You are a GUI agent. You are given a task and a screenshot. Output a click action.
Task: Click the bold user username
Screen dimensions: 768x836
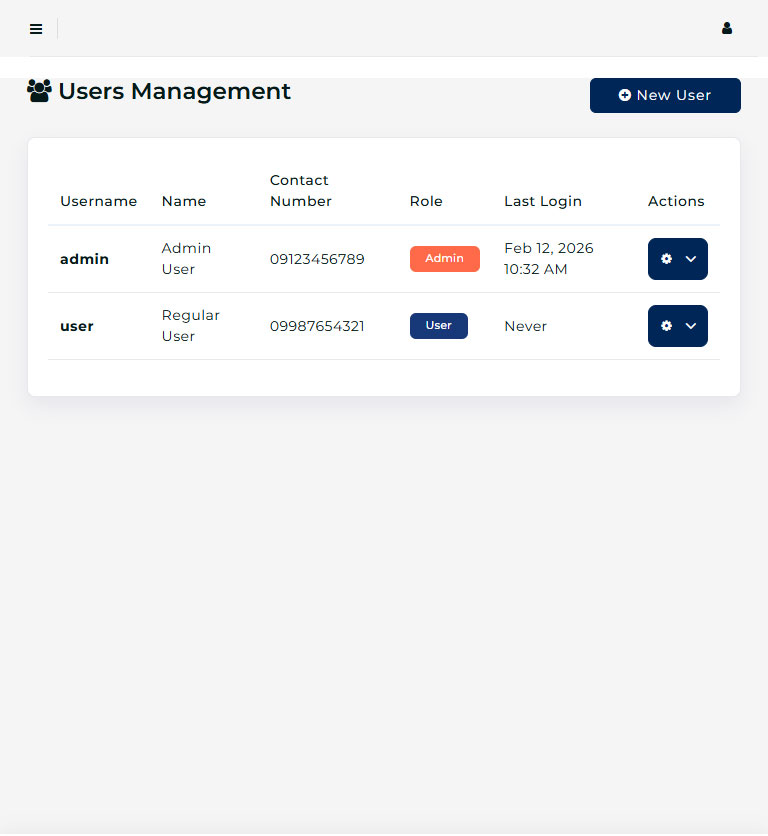click(77, 326)
